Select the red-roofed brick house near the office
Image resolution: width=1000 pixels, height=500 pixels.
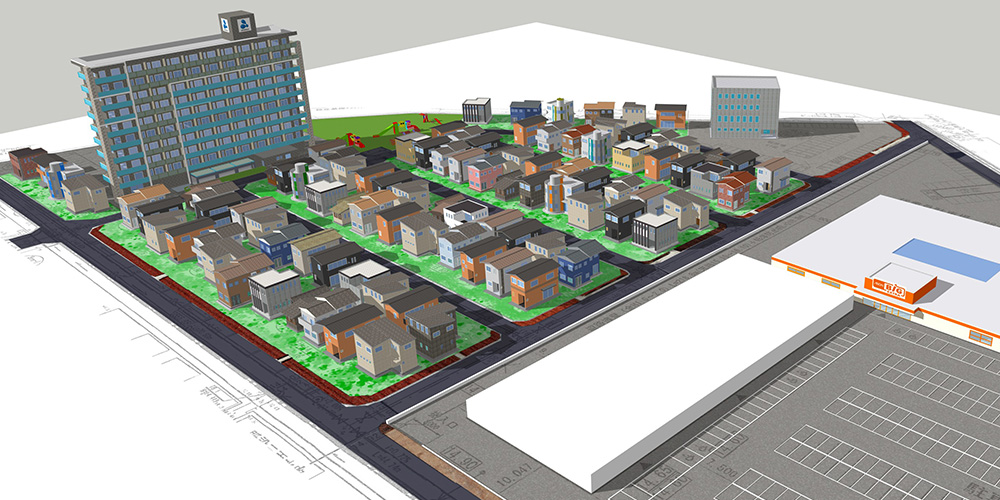coord(734,190)
